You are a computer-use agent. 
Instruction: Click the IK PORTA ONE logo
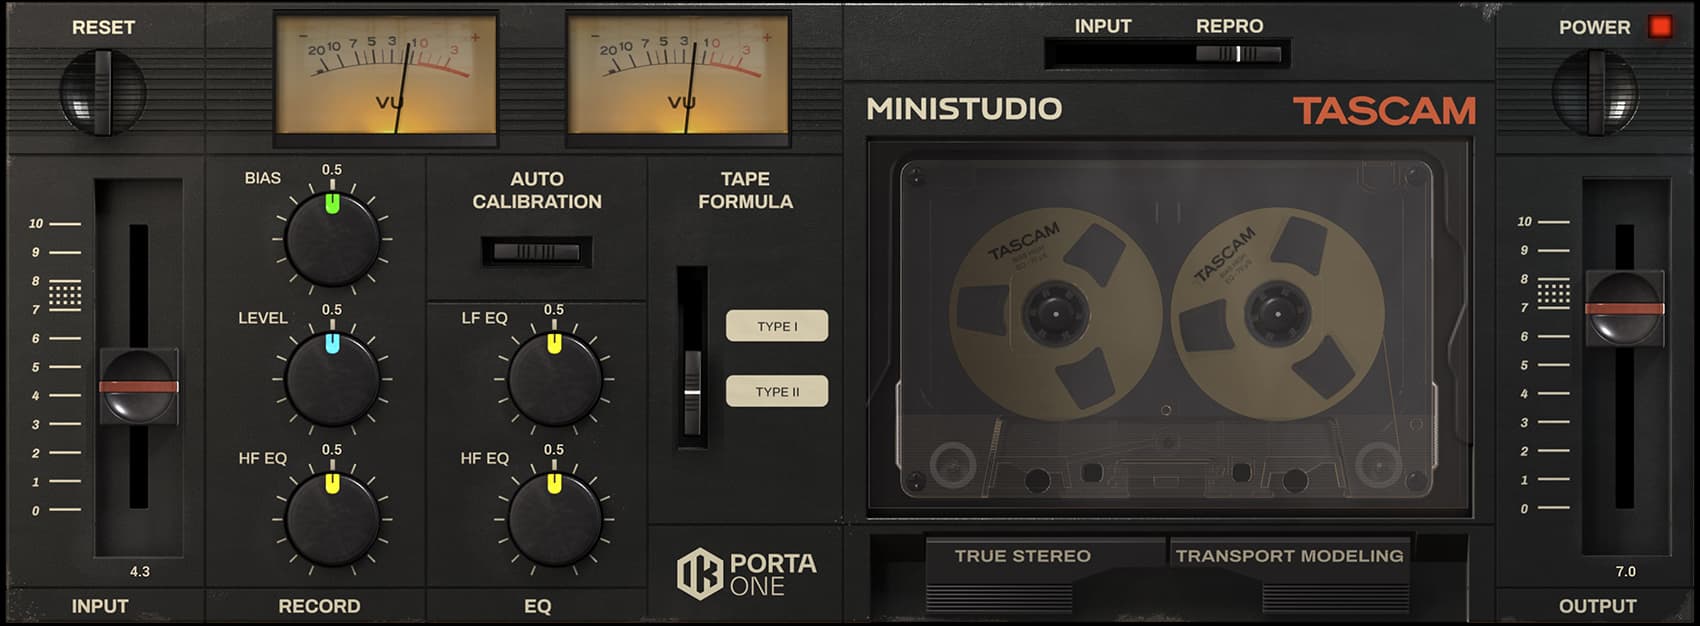[747, 575]
